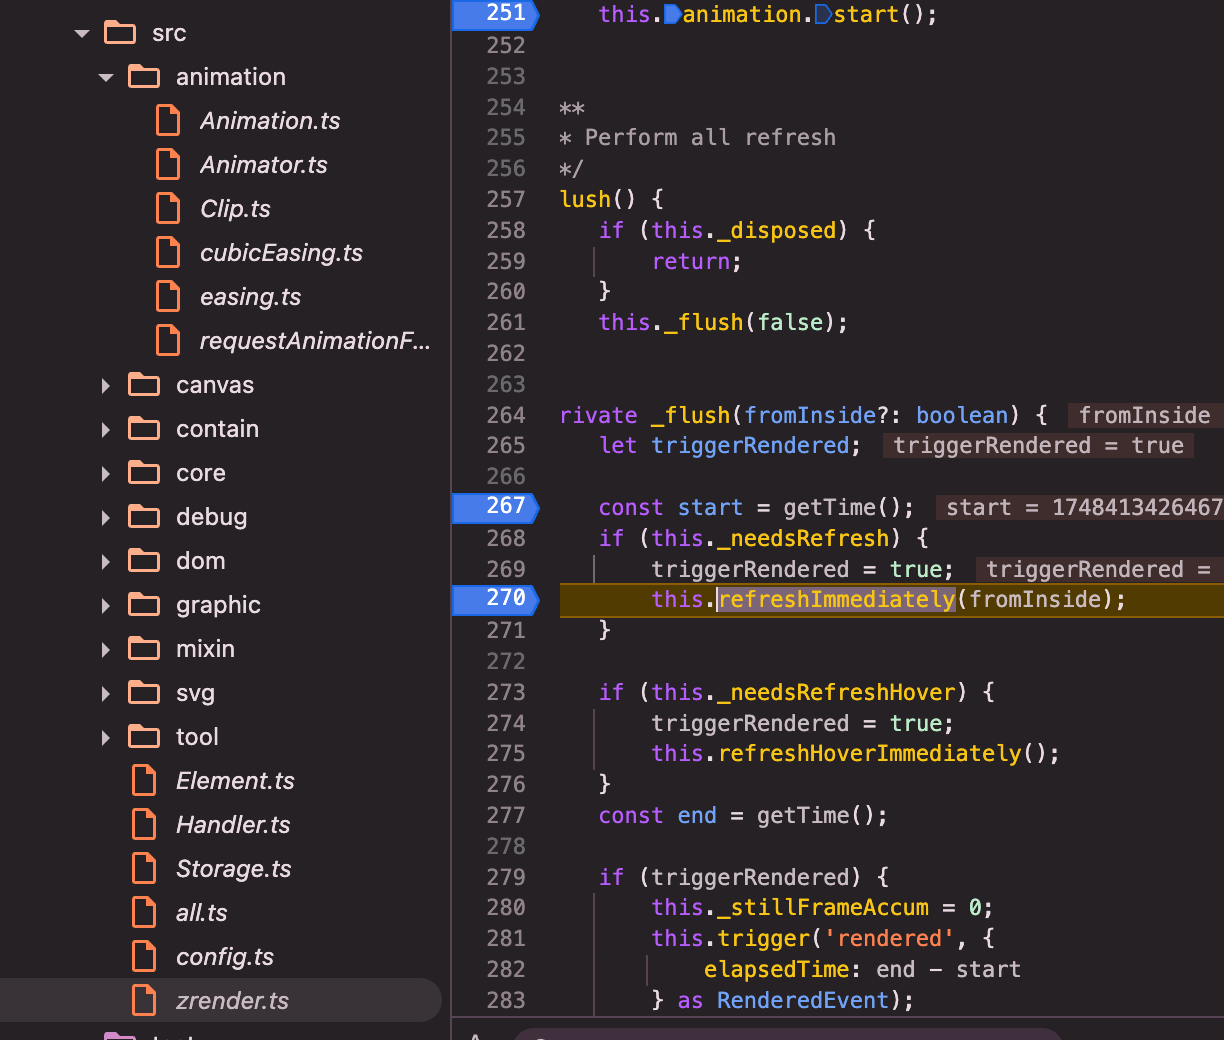Screen dimensions: 1224x1040
Task: Toggle breakpoint on line 267
Action: 496,507
